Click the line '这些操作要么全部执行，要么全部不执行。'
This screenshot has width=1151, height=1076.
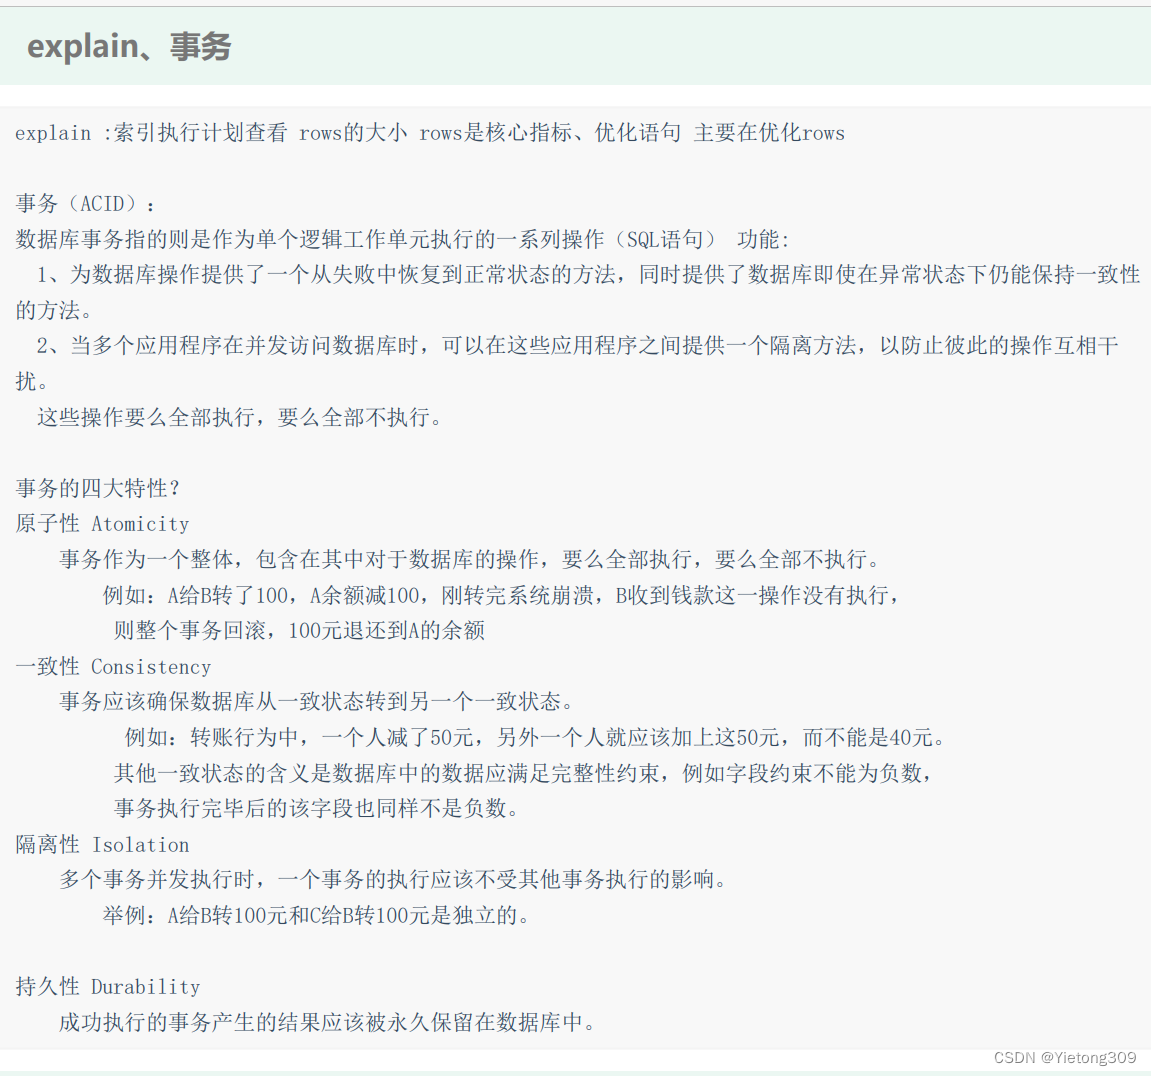240,418
